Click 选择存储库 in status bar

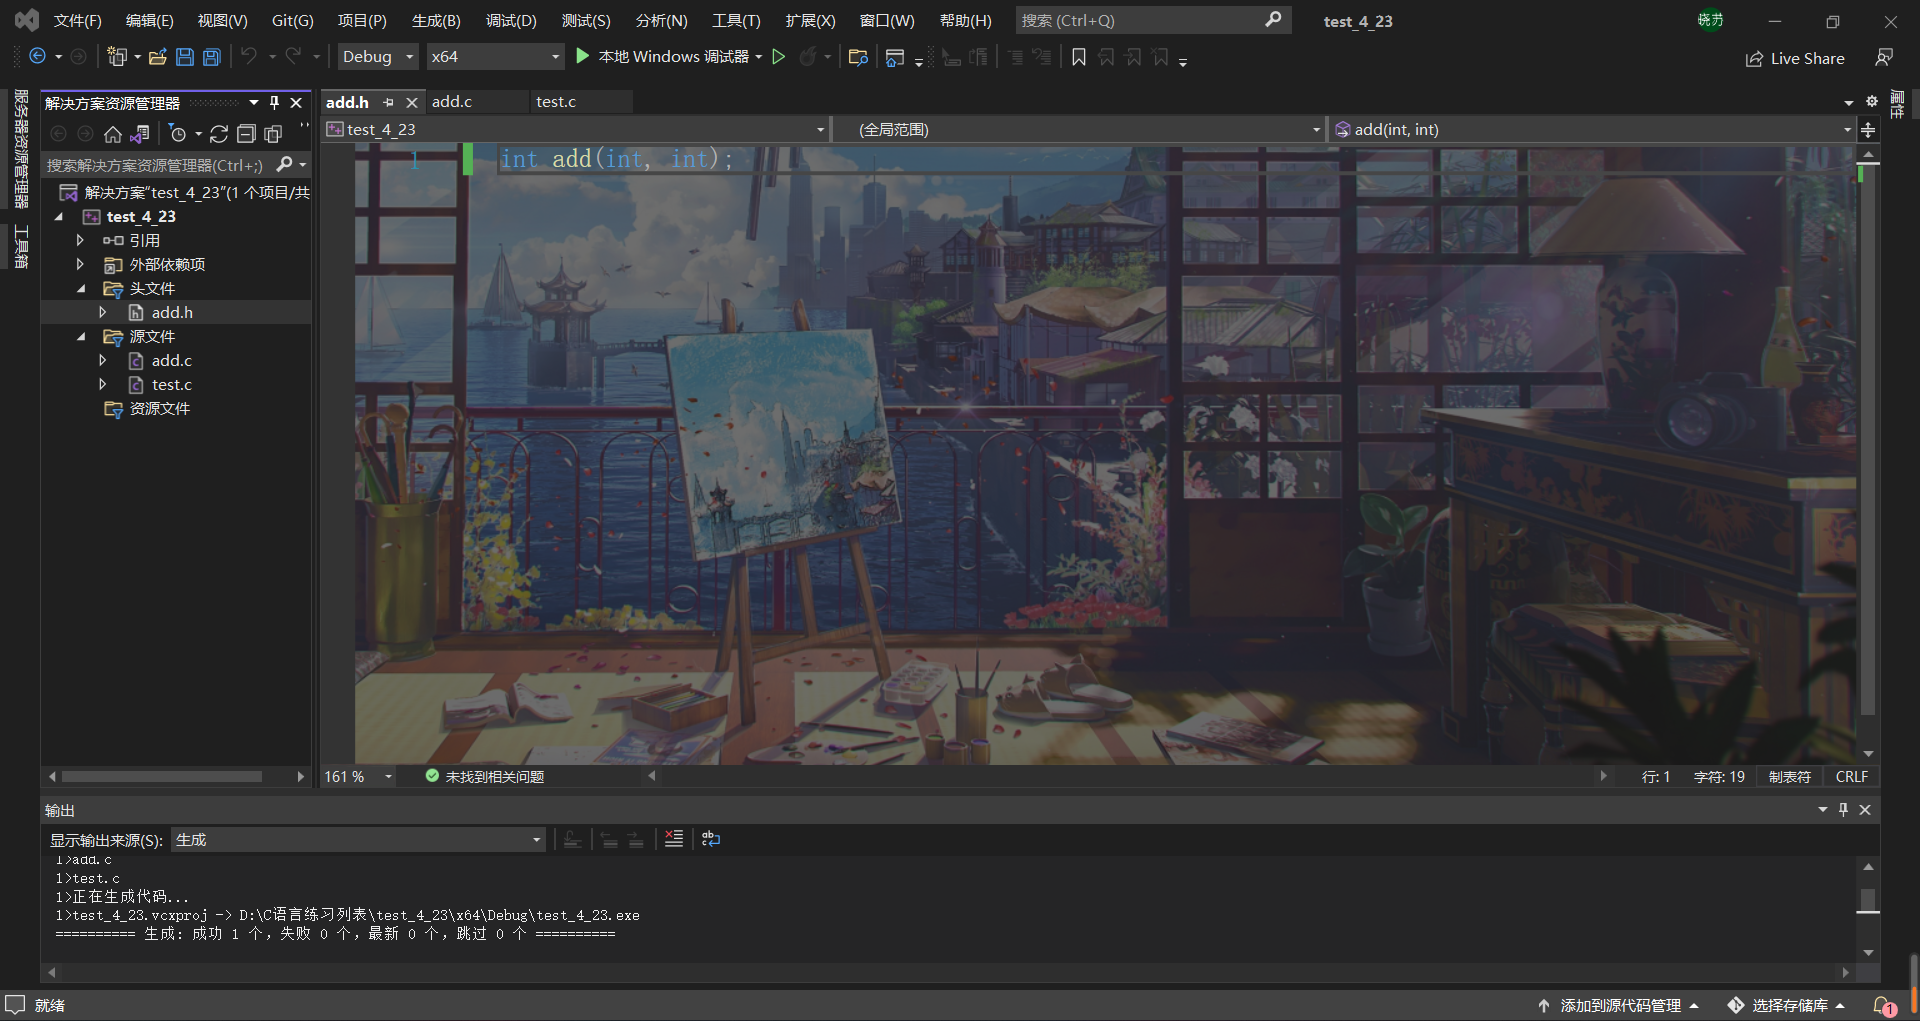(1787, 1006)
